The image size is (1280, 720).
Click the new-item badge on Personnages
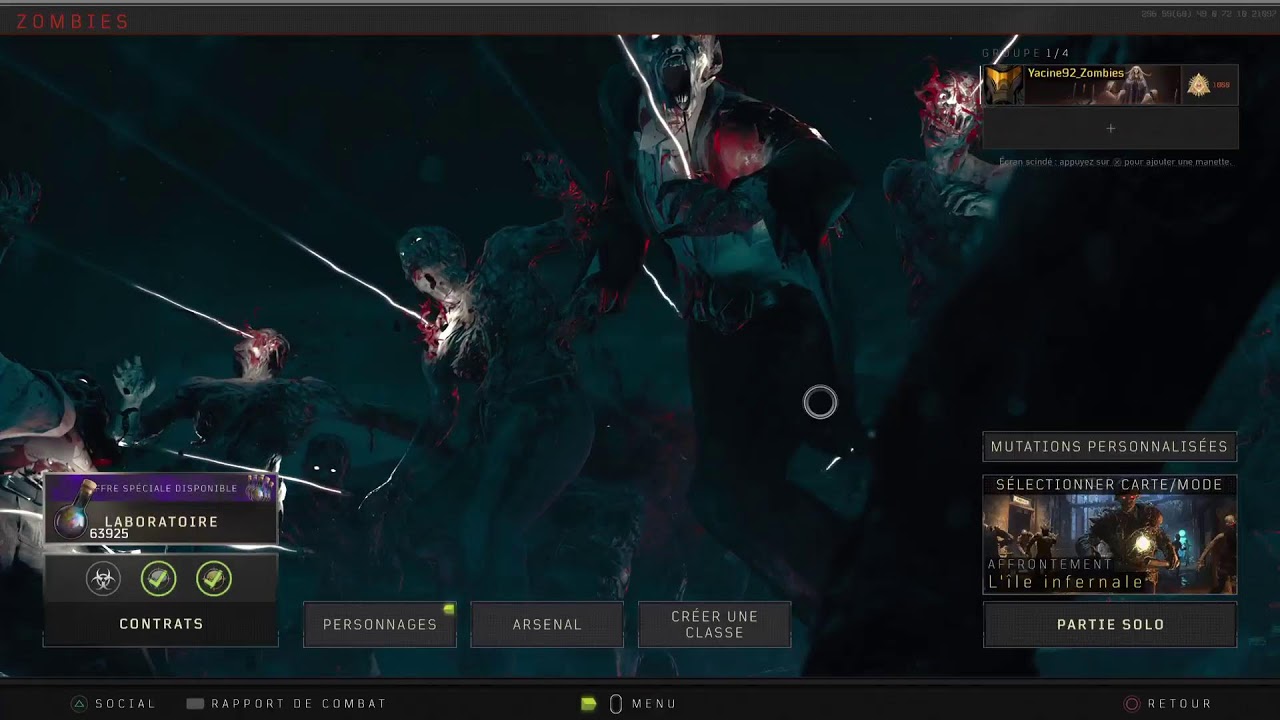(449, 608)
